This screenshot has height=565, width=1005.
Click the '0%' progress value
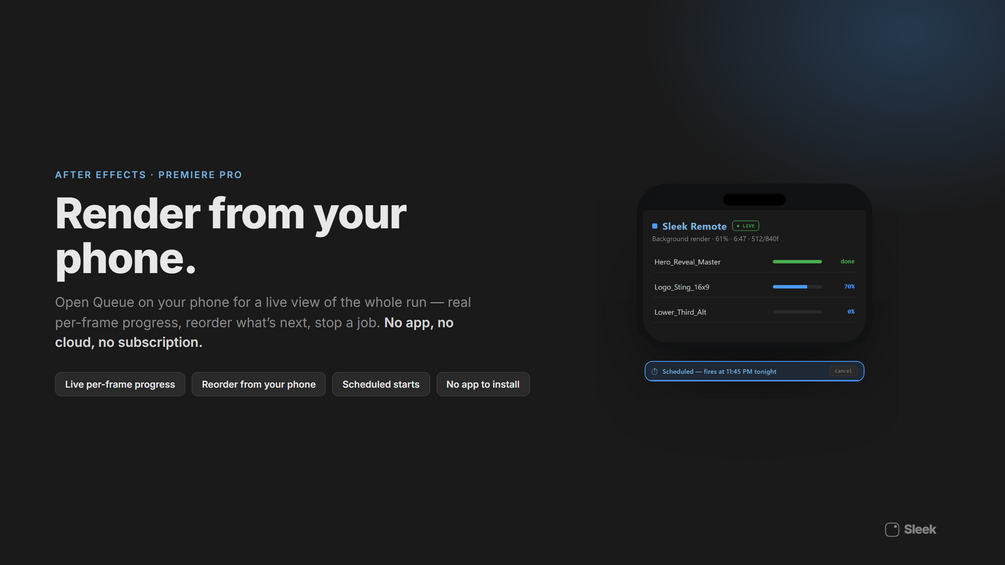click(851, 312)
